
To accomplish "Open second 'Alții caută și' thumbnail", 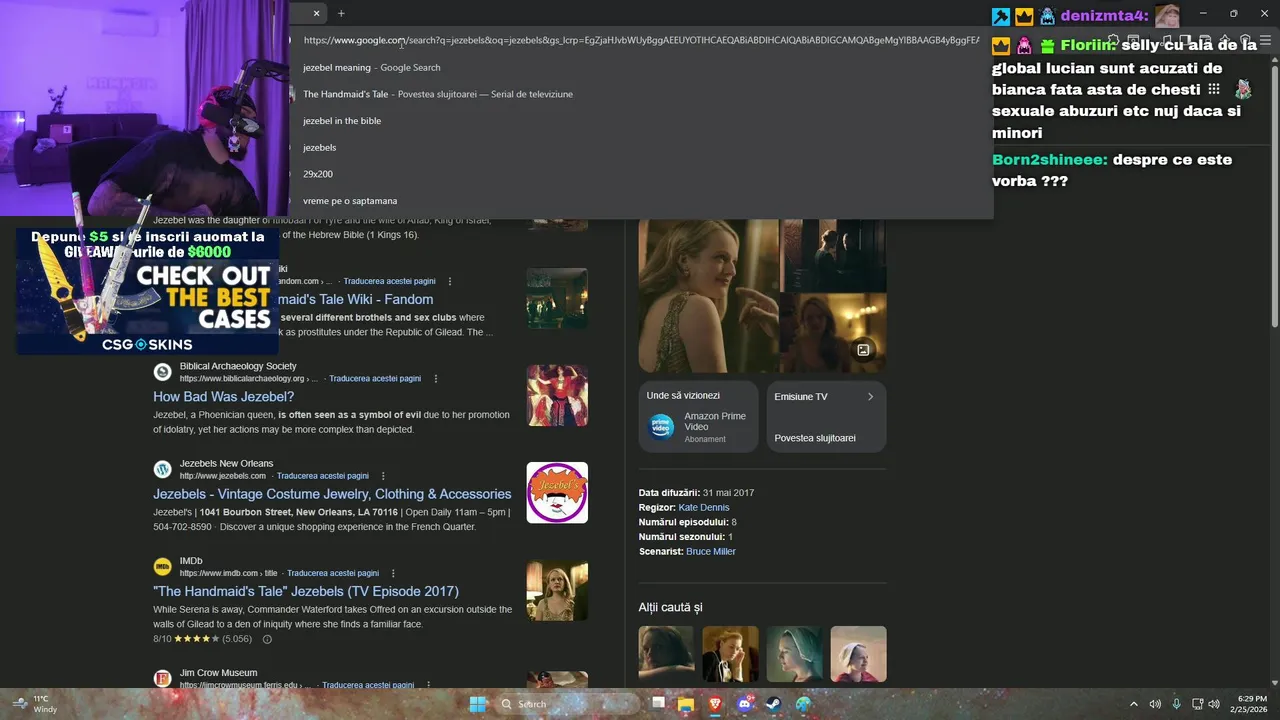I will (x=730, y=654).
